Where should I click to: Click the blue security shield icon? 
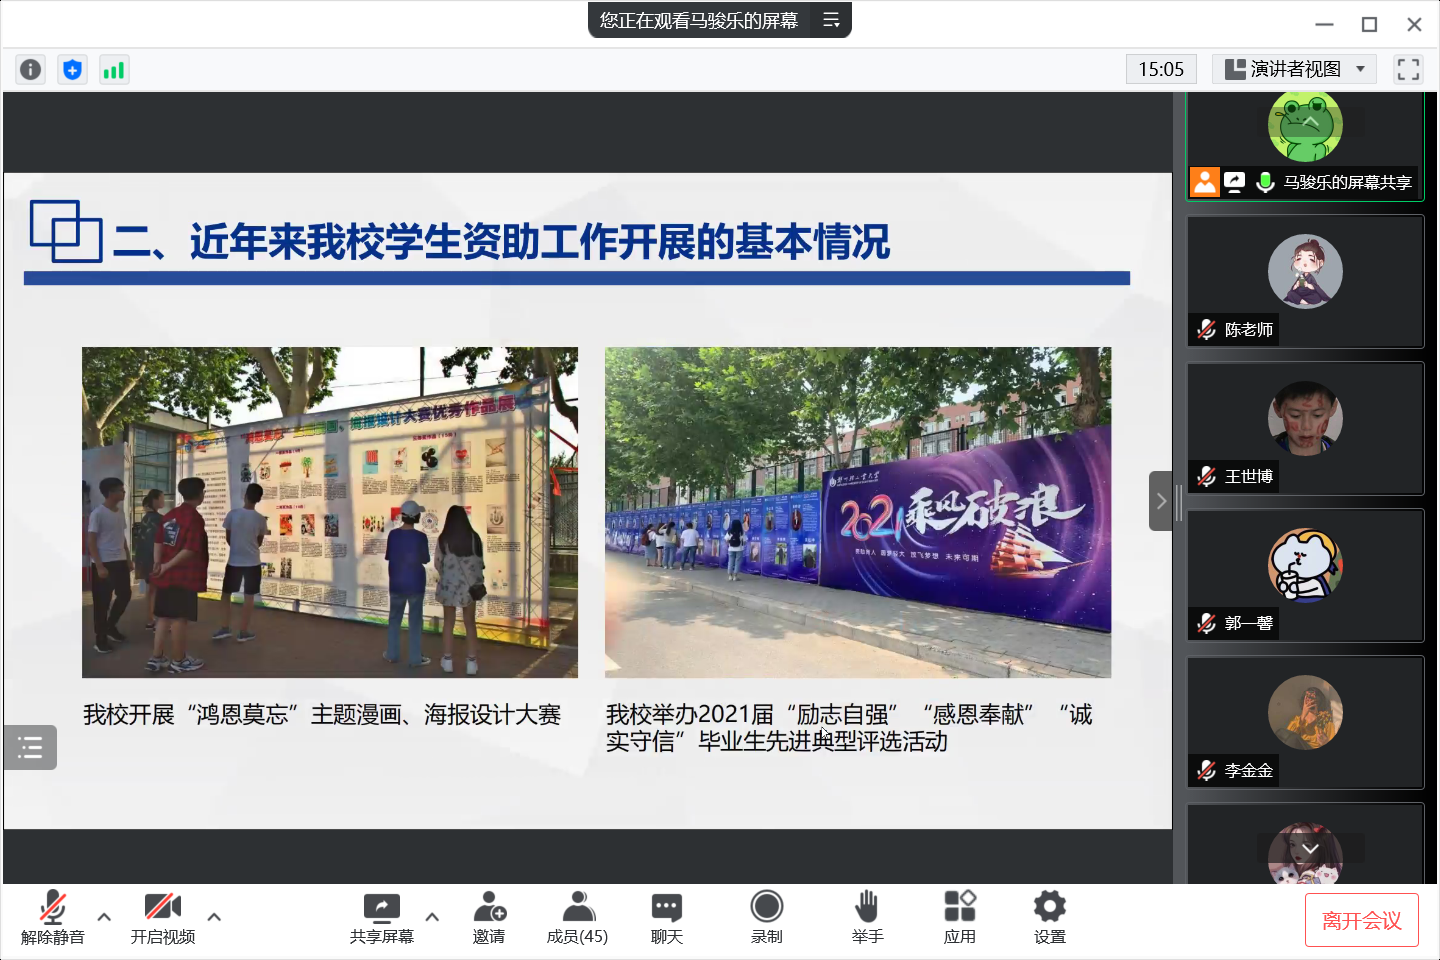(72, 69)
